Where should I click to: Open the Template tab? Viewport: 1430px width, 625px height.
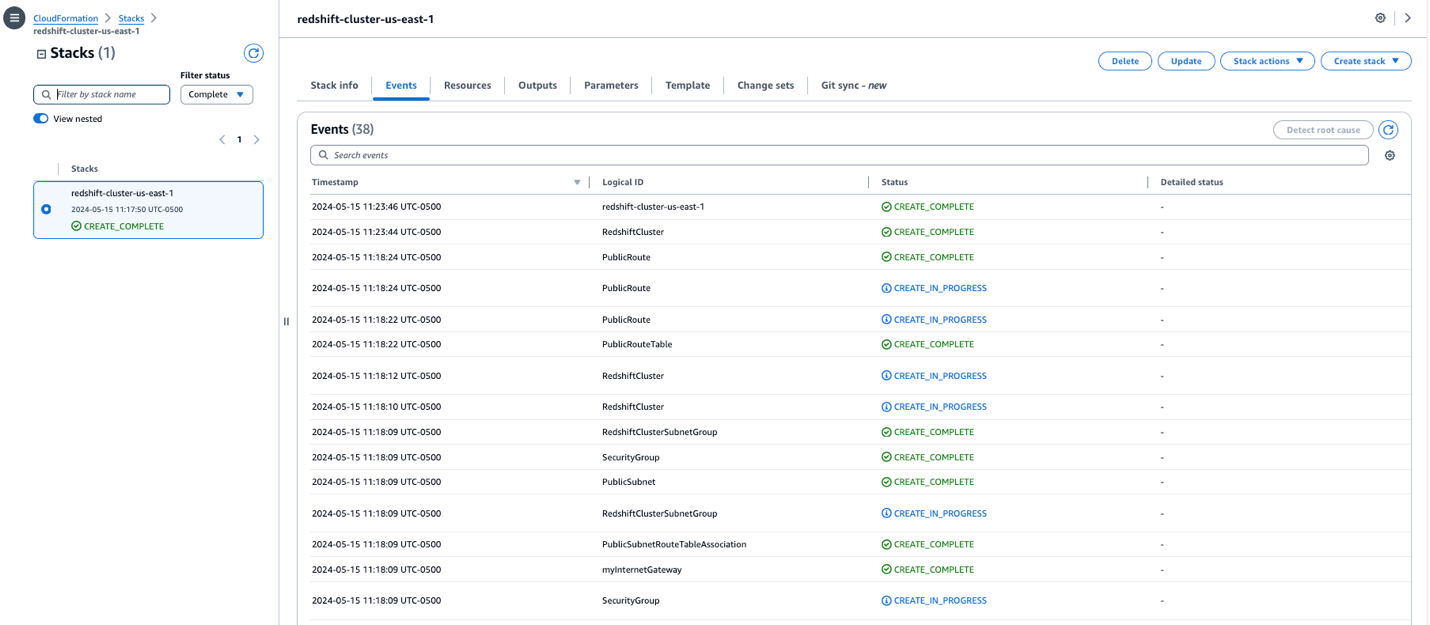(x=687, y=85)
